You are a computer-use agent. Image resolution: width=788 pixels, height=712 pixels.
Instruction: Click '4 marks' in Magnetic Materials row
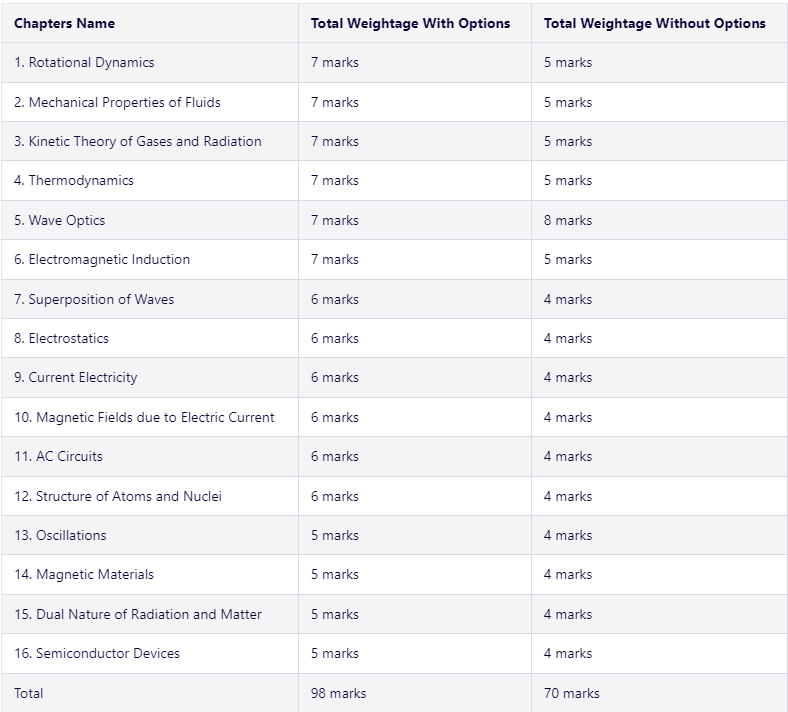point(568,574)
